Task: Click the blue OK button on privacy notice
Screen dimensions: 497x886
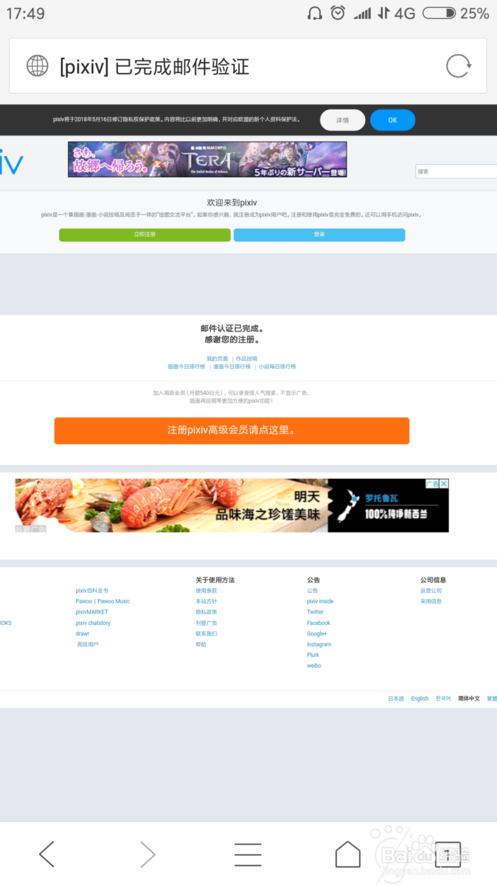Action: [393, 120]
